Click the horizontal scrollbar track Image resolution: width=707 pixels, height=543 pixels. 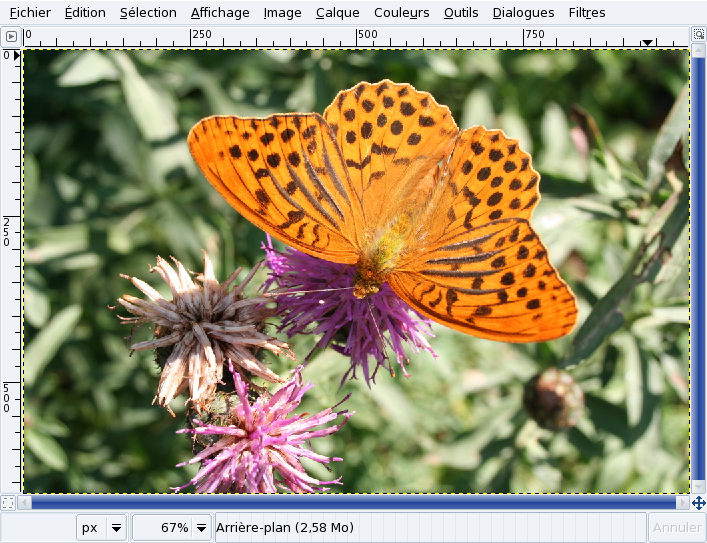click(x=354, y=502)
